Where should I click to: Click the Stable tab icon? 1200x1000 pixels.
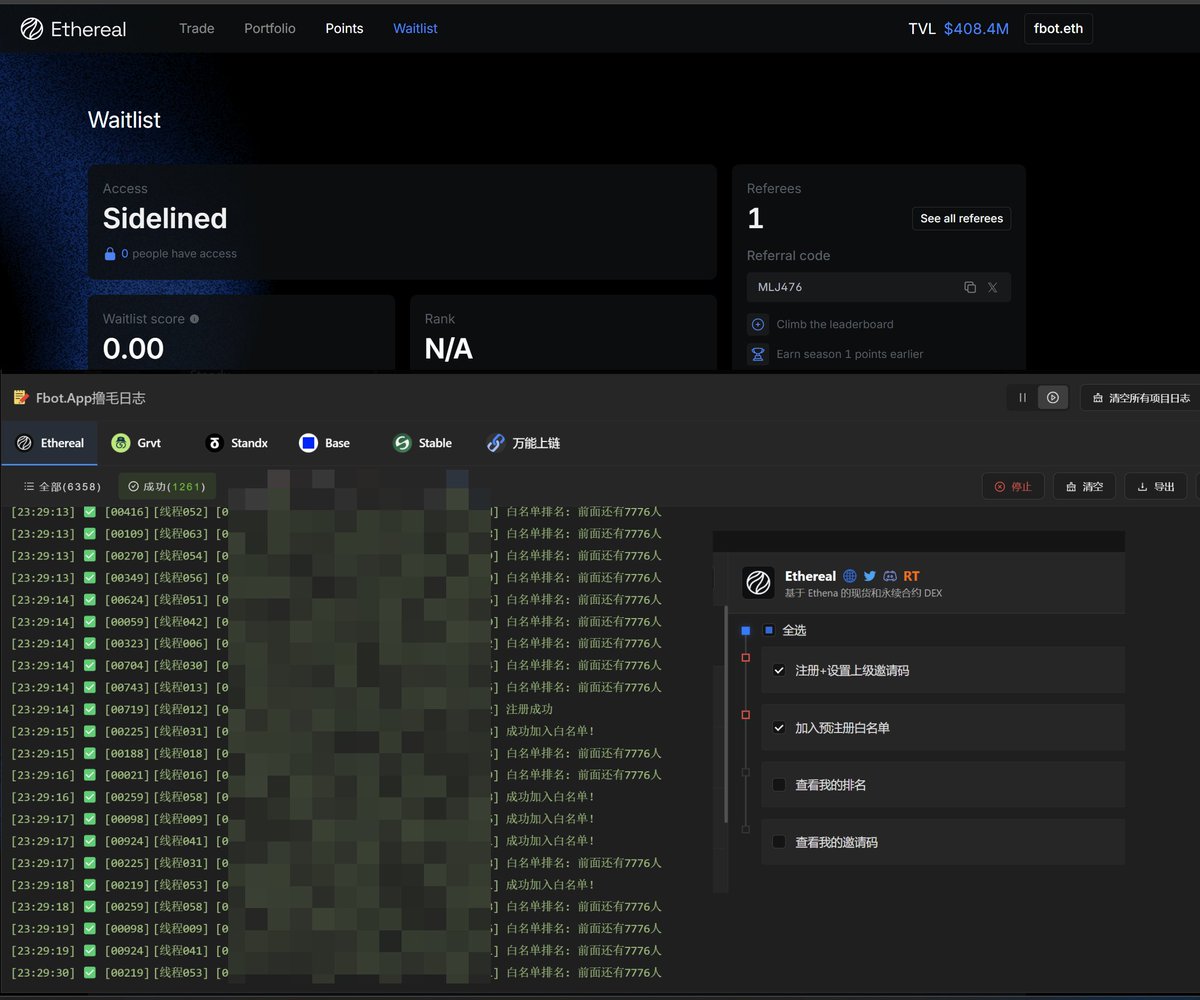[x=402, y=443]
